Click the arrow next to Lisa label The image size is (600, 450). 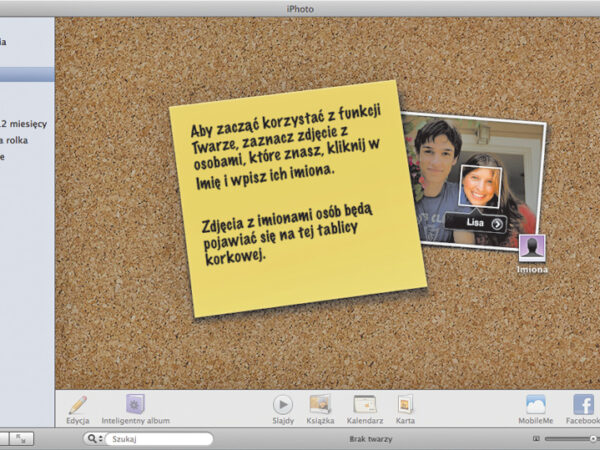(497, 224)
